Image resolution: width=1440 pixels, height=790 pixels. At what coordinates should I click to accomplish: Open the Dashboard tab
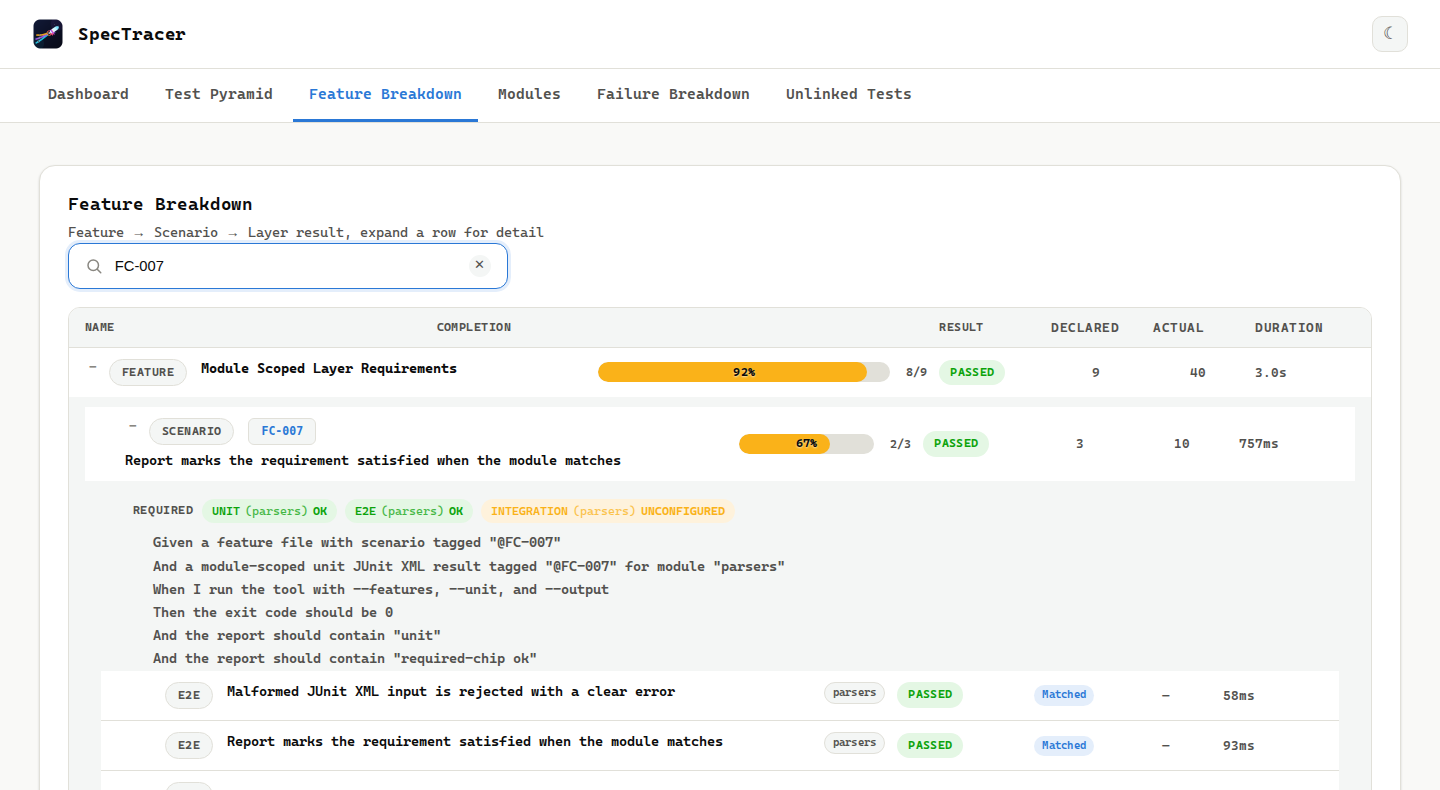coord(88,94)
